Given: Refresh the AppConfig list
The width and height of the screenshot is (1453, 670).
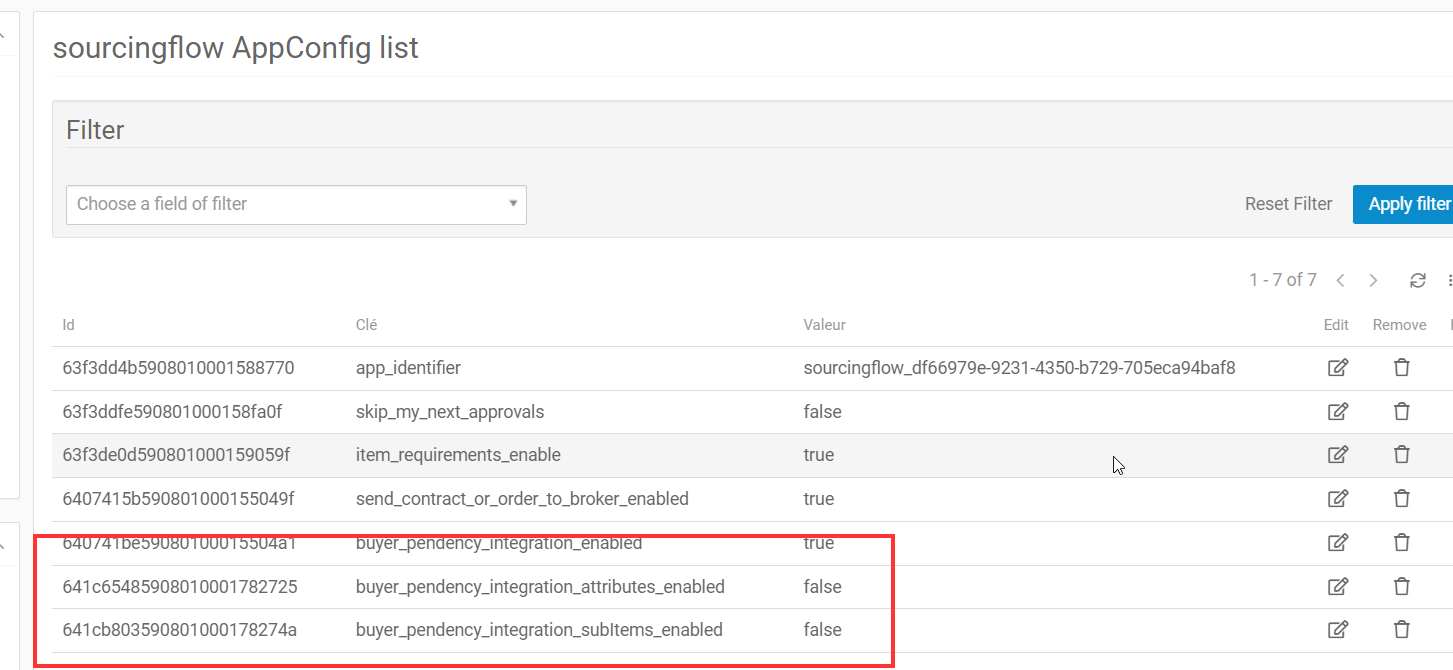Looking at the screenshot, I should pyautogui.click(x=1417, y=280).
